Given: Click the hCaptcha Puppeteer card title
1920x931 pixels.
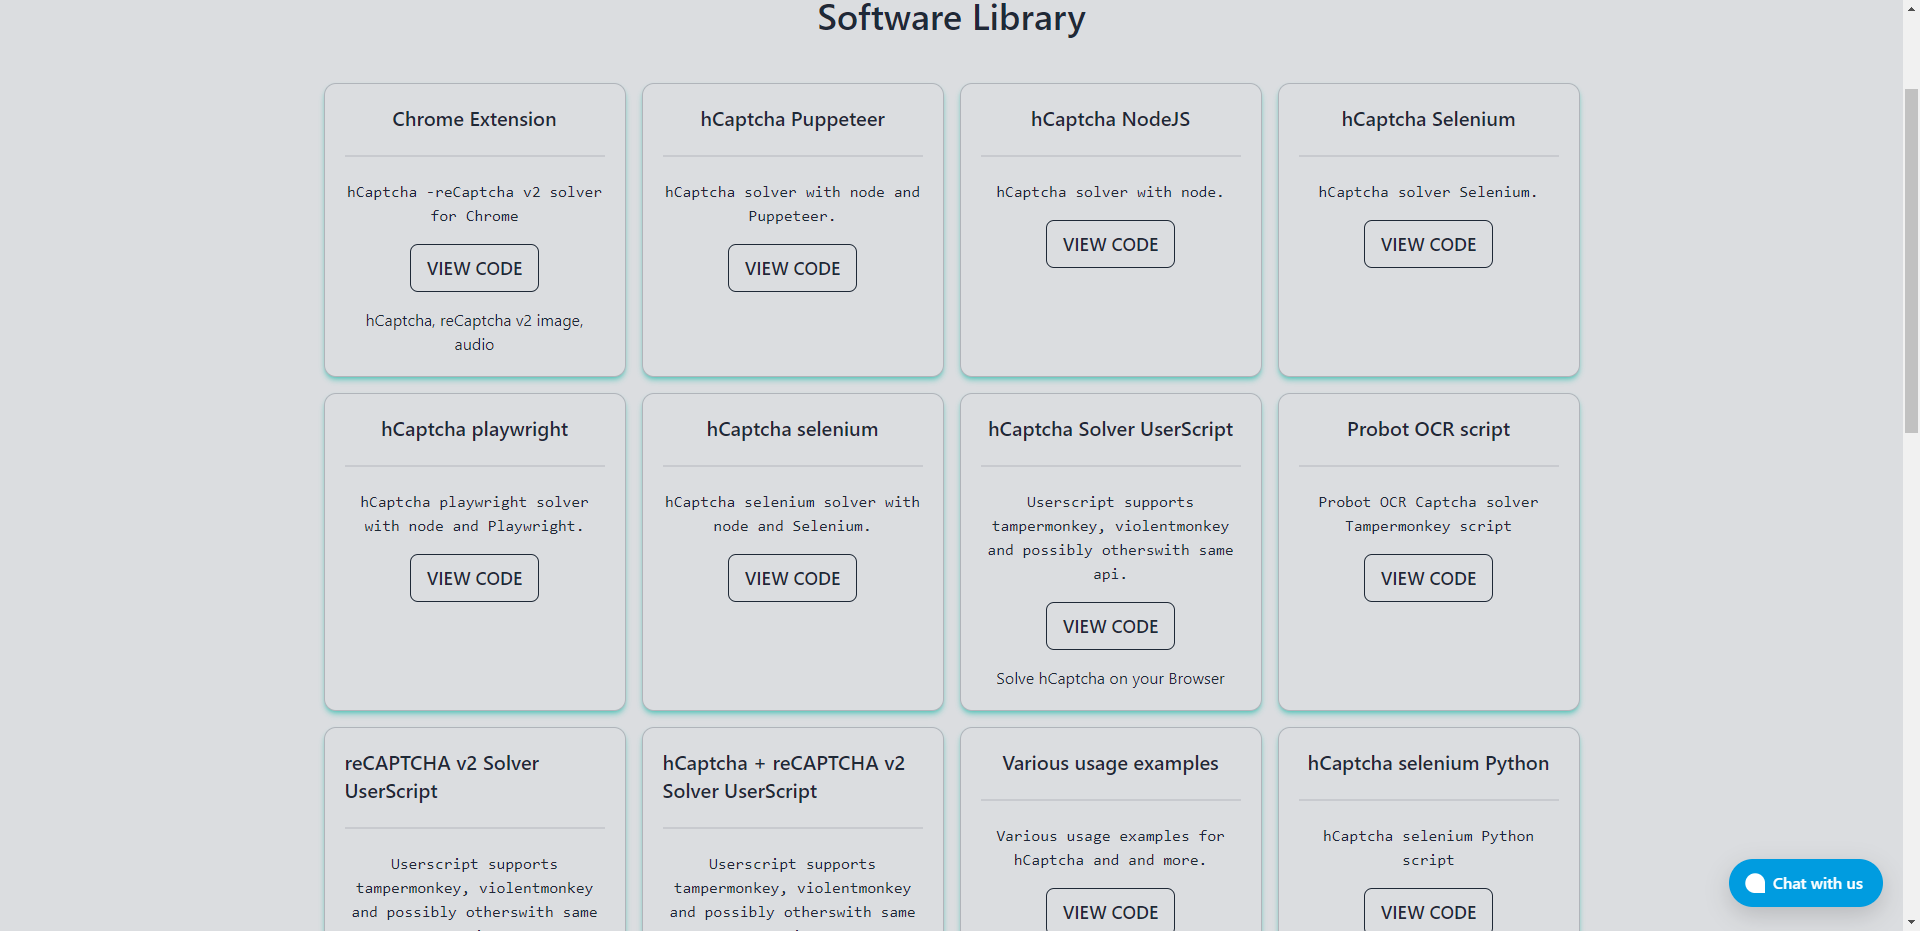Looking at the screenshot, I should 792,119.
